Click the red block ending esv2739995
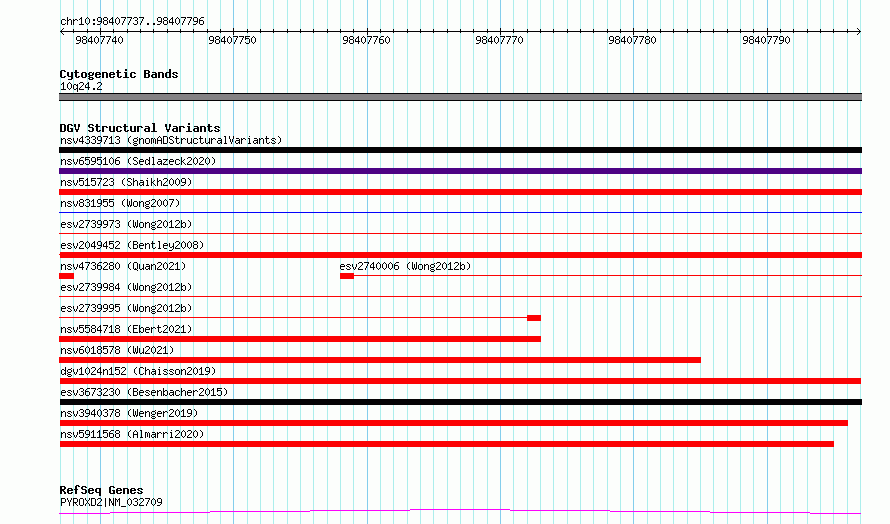890x524 pixels. [534, 318]
